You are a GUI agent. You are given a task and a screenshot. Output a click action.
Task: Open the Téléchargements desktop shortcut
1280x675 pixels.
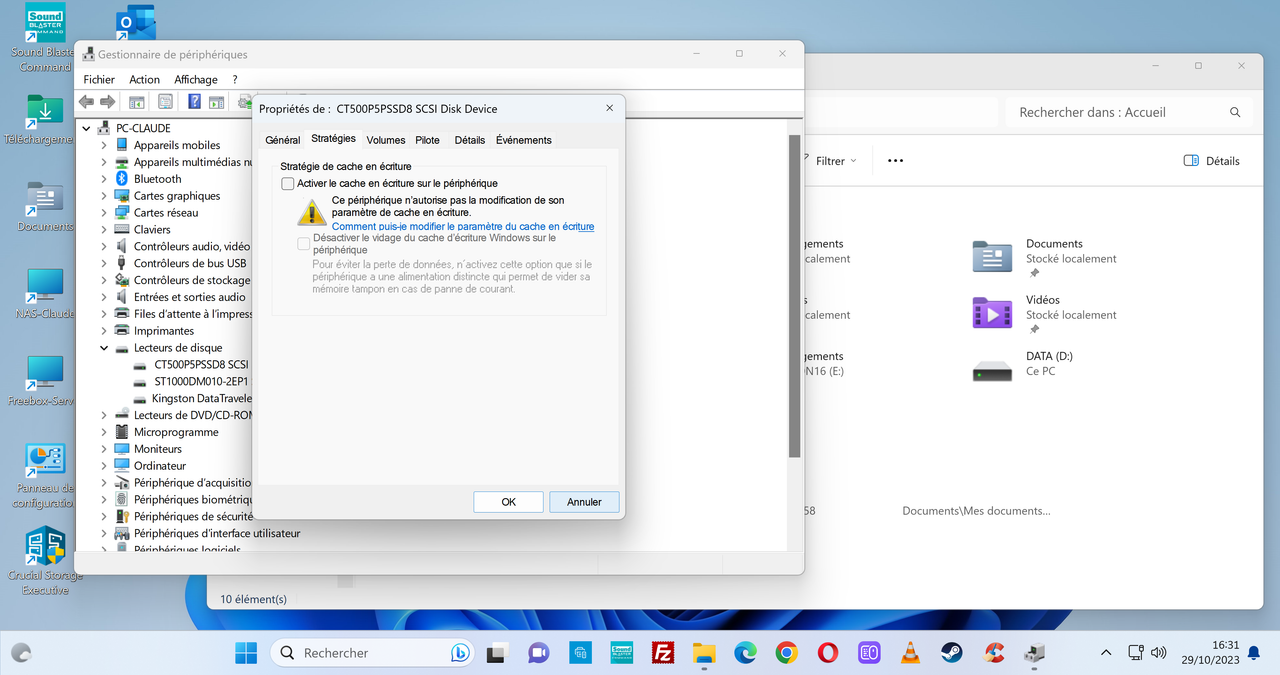44,120
